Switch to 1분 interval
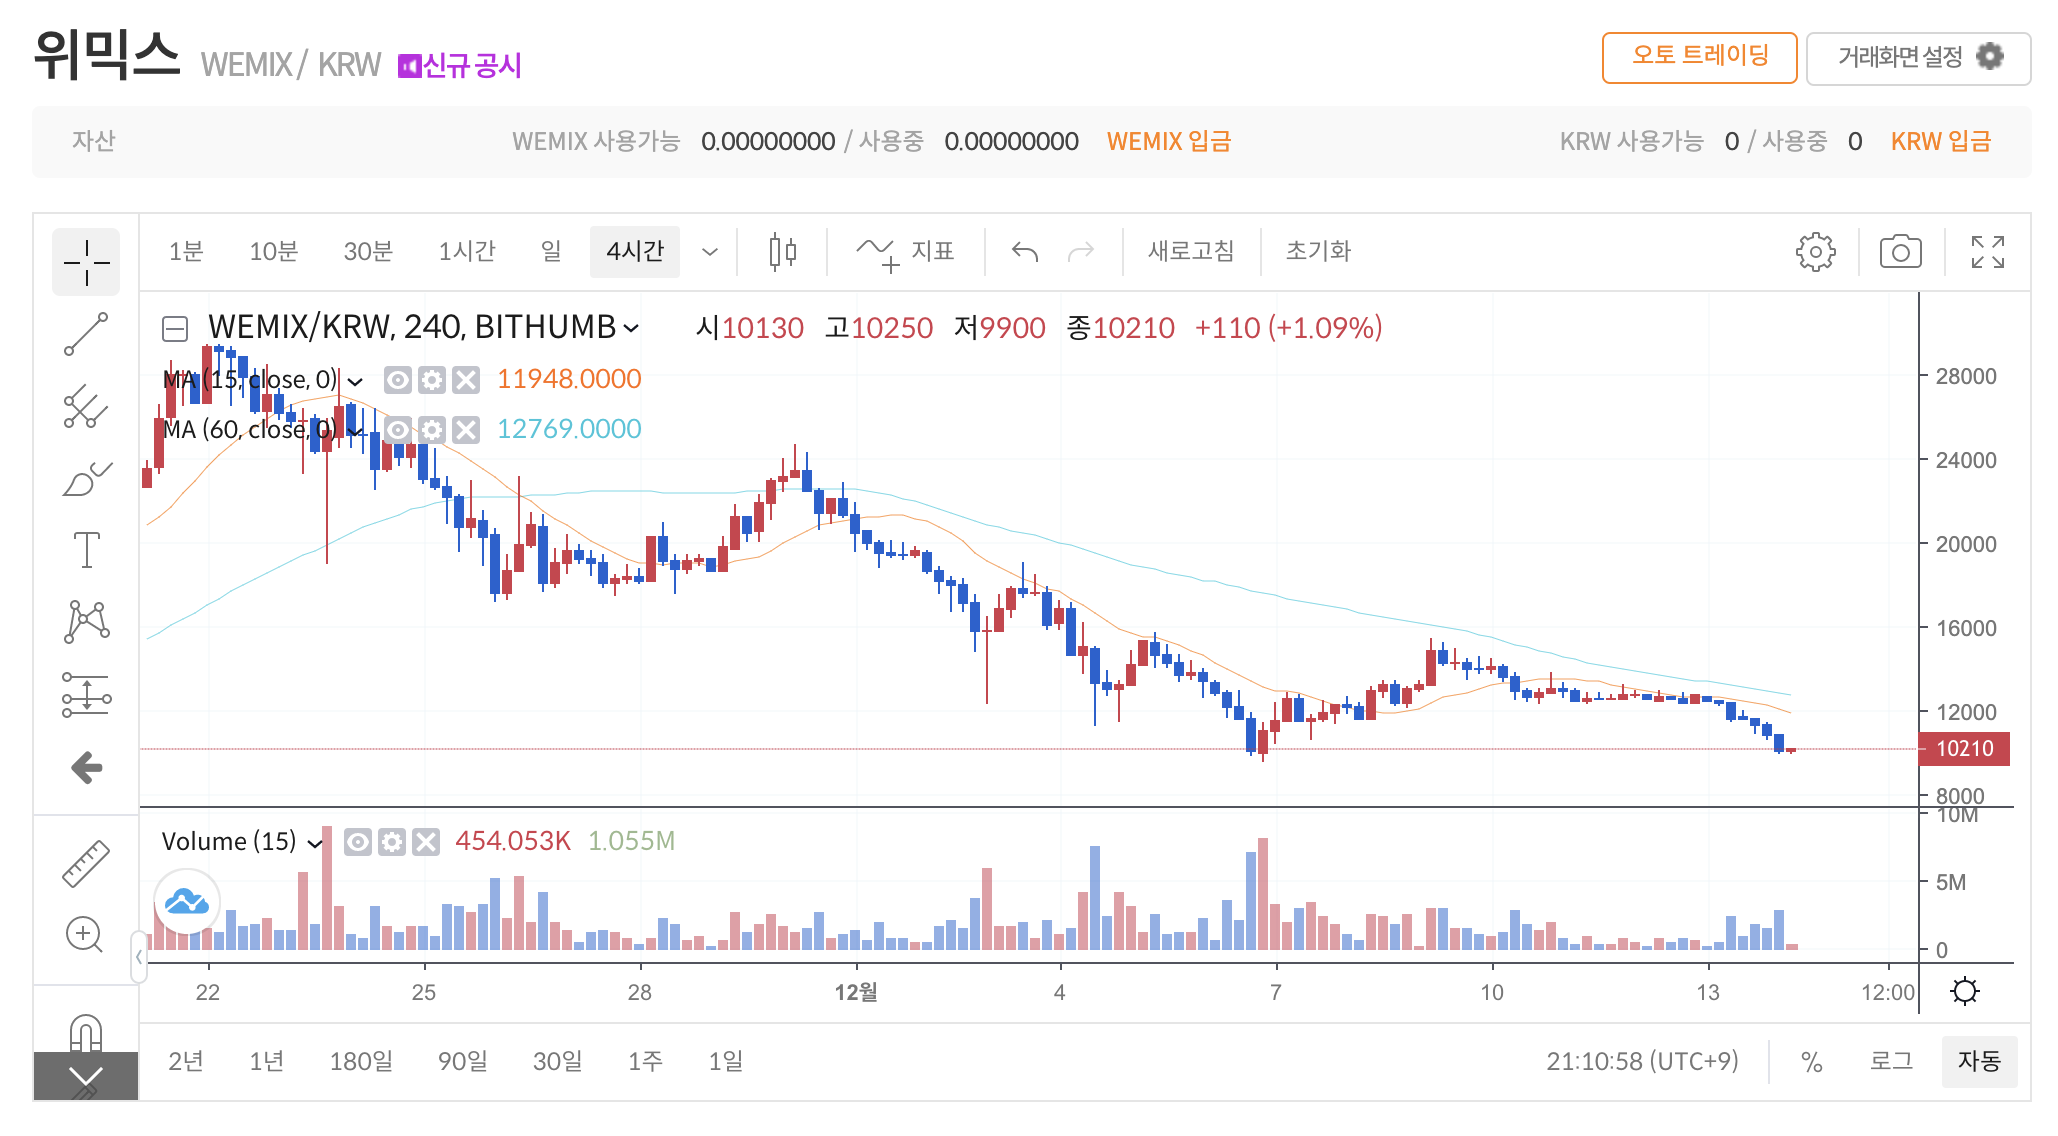 coord(186,251)
